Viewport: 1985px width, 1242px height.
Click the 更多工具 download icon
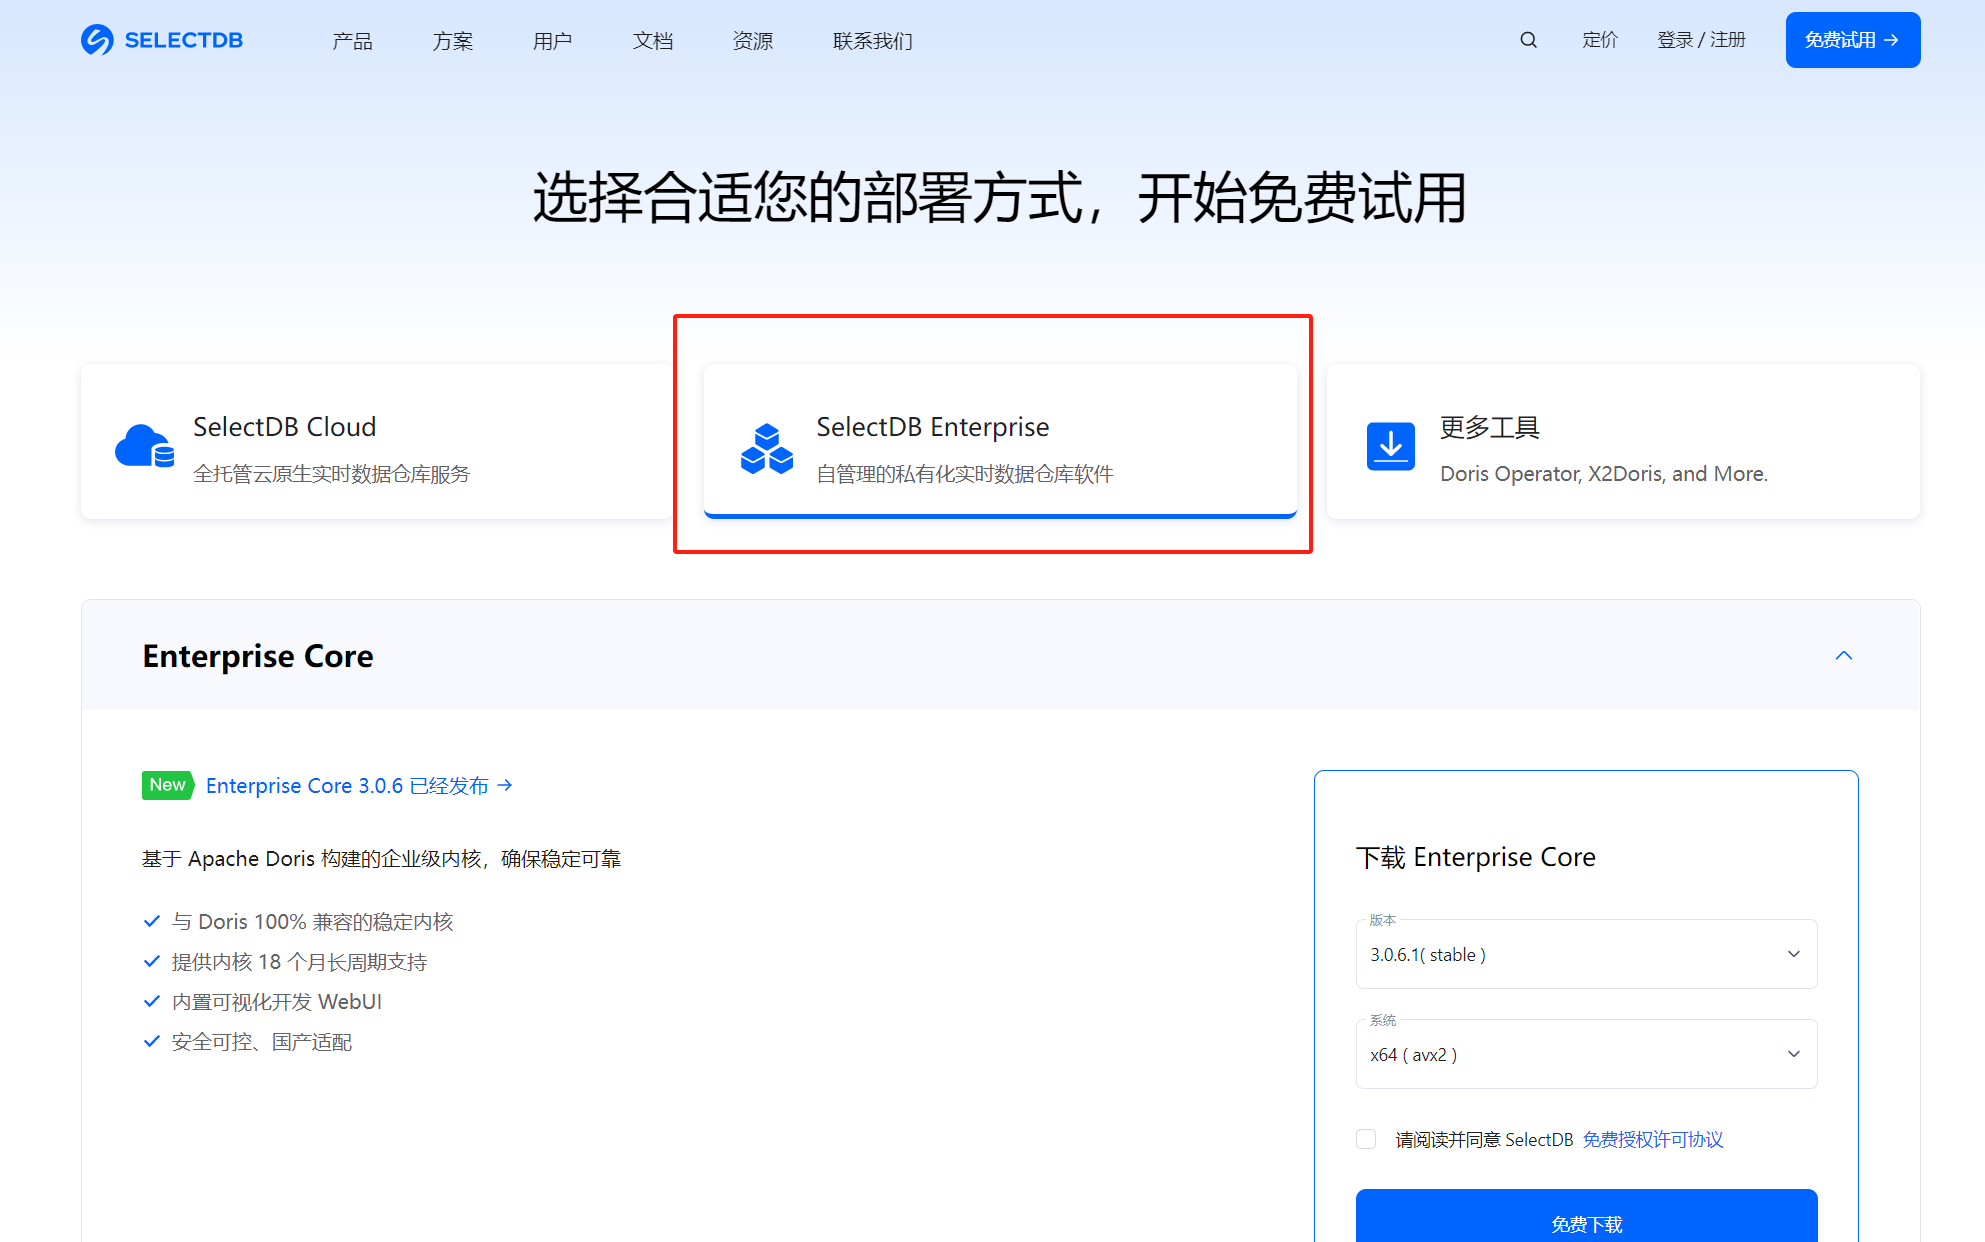[x=1391, y=446]
